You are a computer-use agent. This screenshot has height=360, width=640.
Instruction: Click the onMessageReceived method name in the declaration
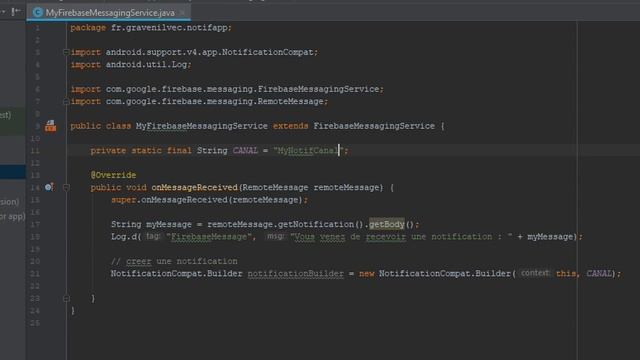click(194, 188)
